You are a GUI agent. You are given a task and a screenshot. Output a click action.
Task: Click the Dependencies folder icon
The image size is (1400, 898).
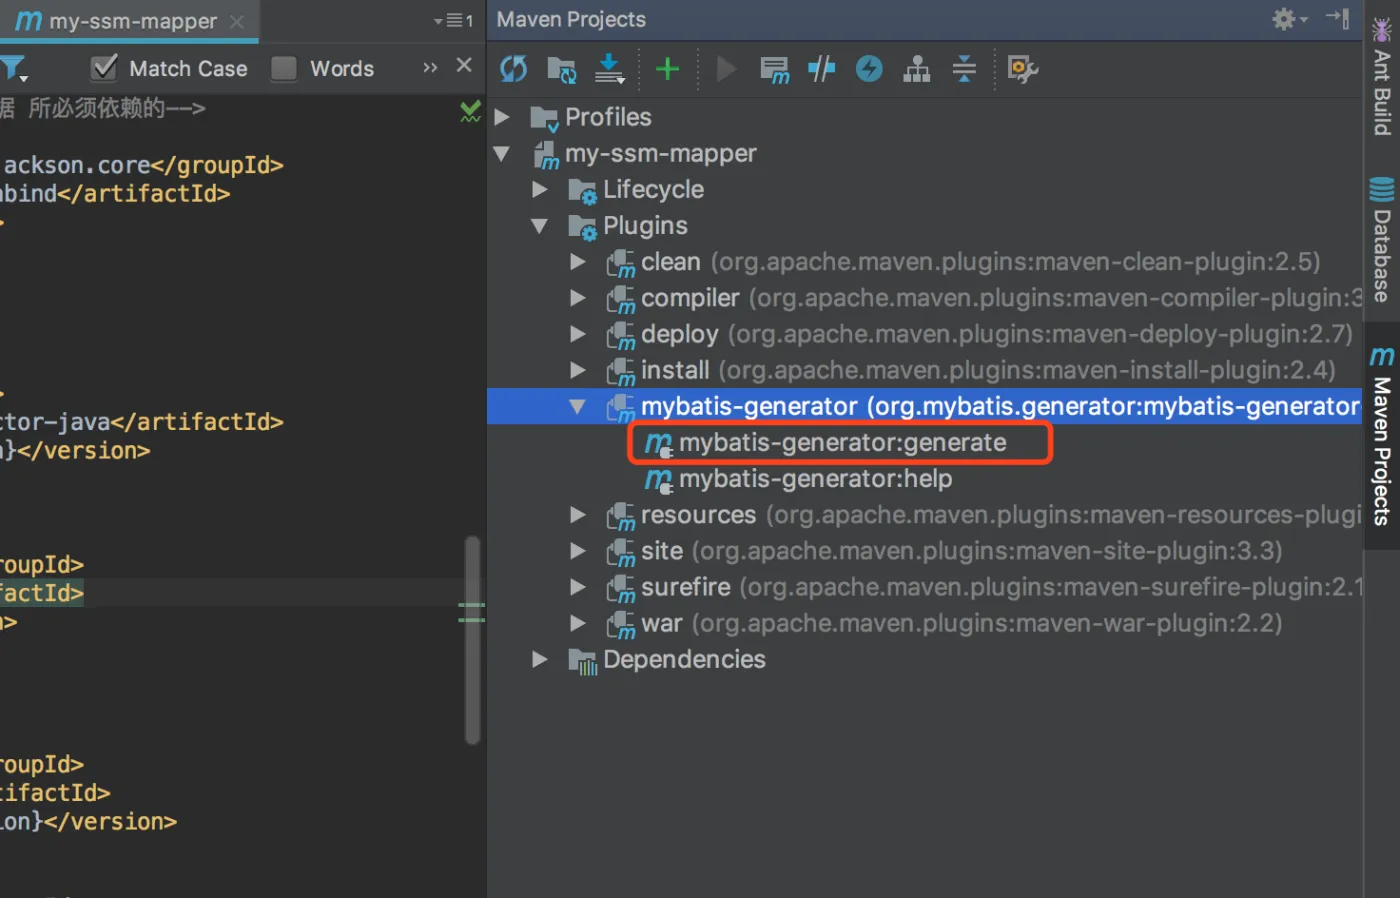[582, 660]
